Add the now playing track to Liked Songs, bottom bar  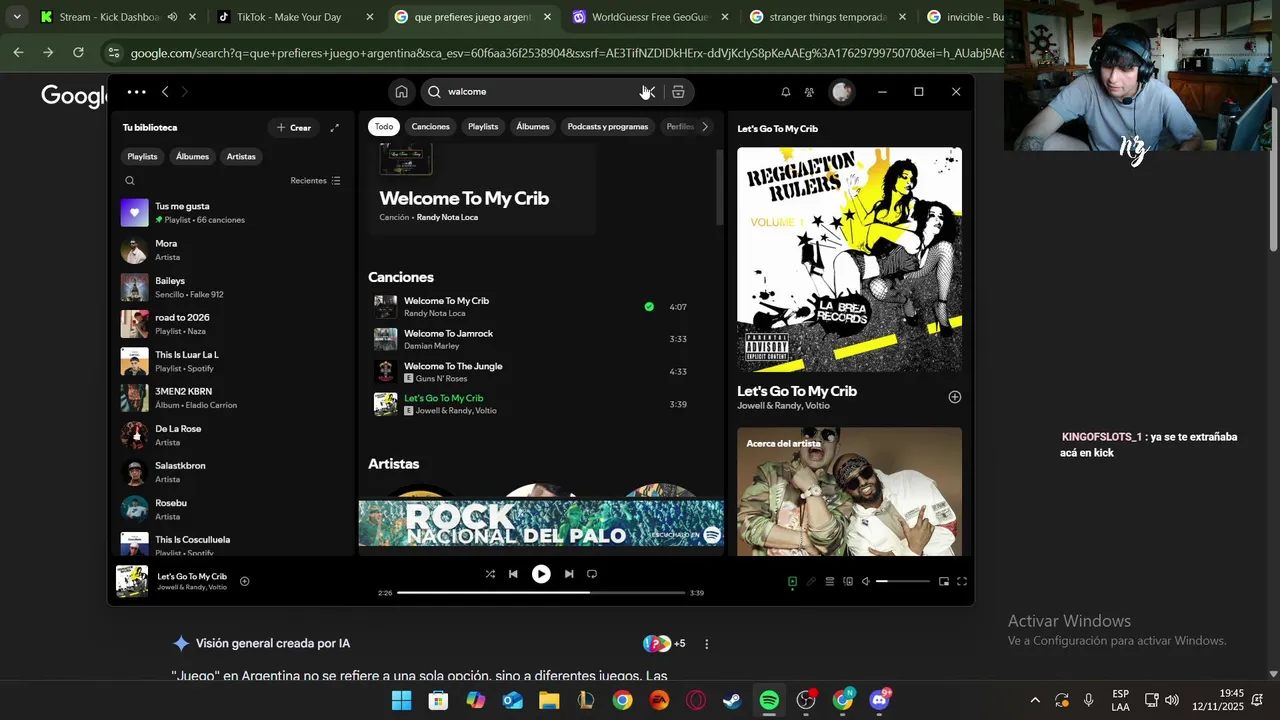coord(245,581)
